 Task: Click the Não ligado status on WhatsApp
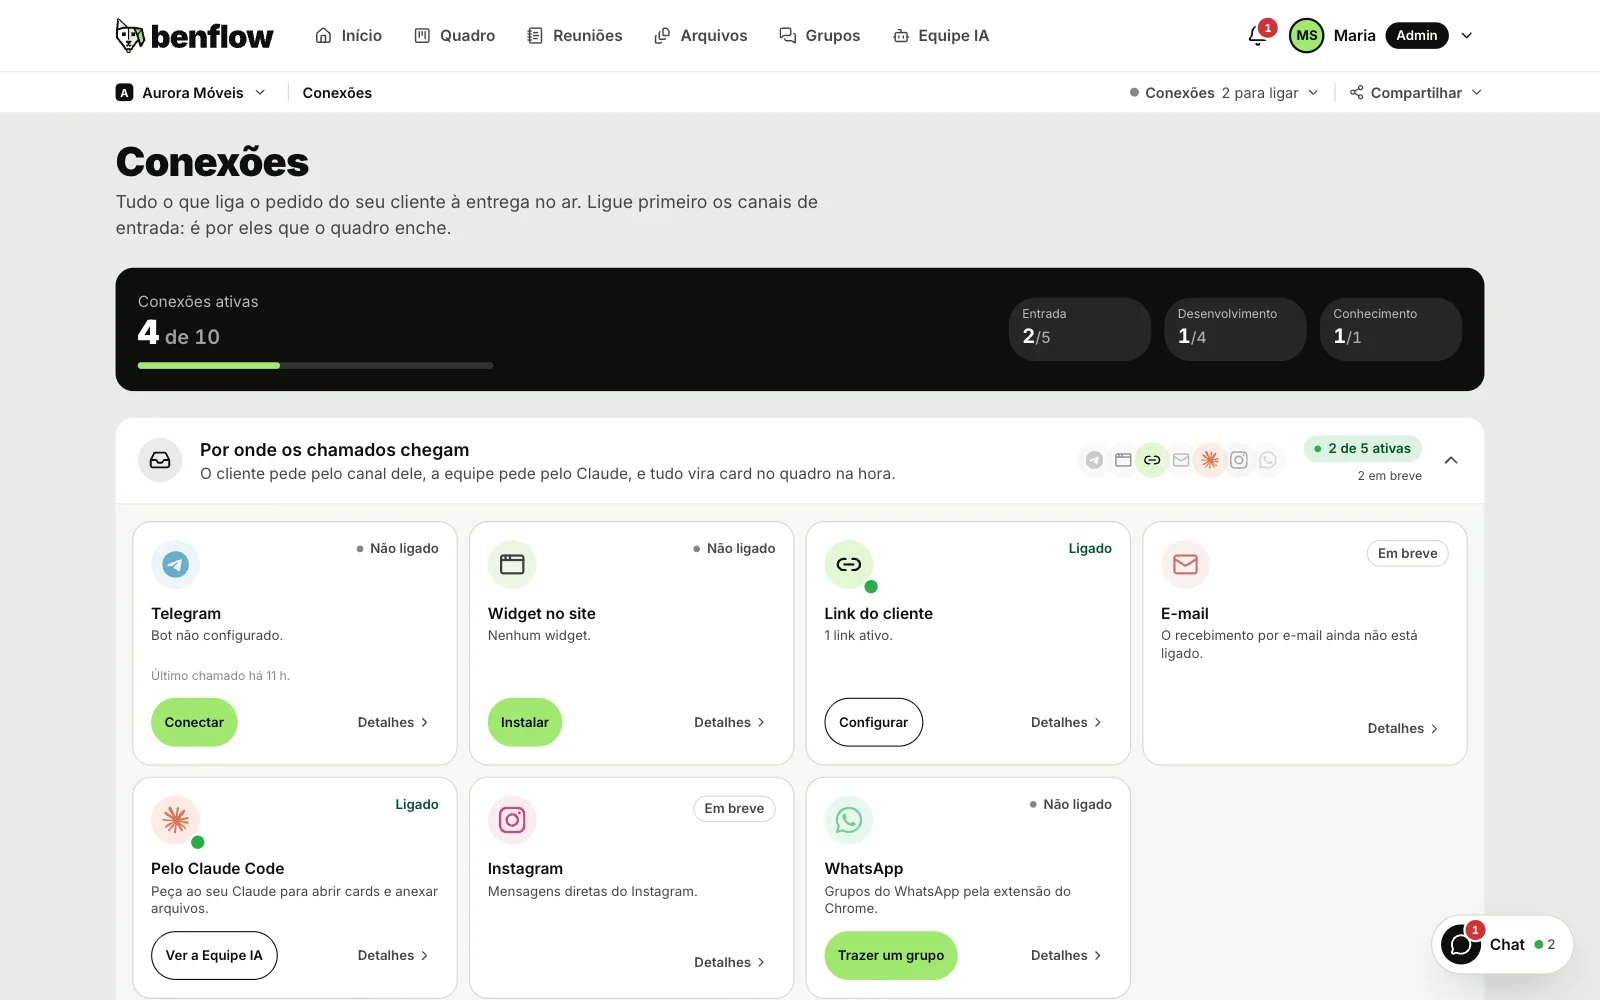point(1071,804)
